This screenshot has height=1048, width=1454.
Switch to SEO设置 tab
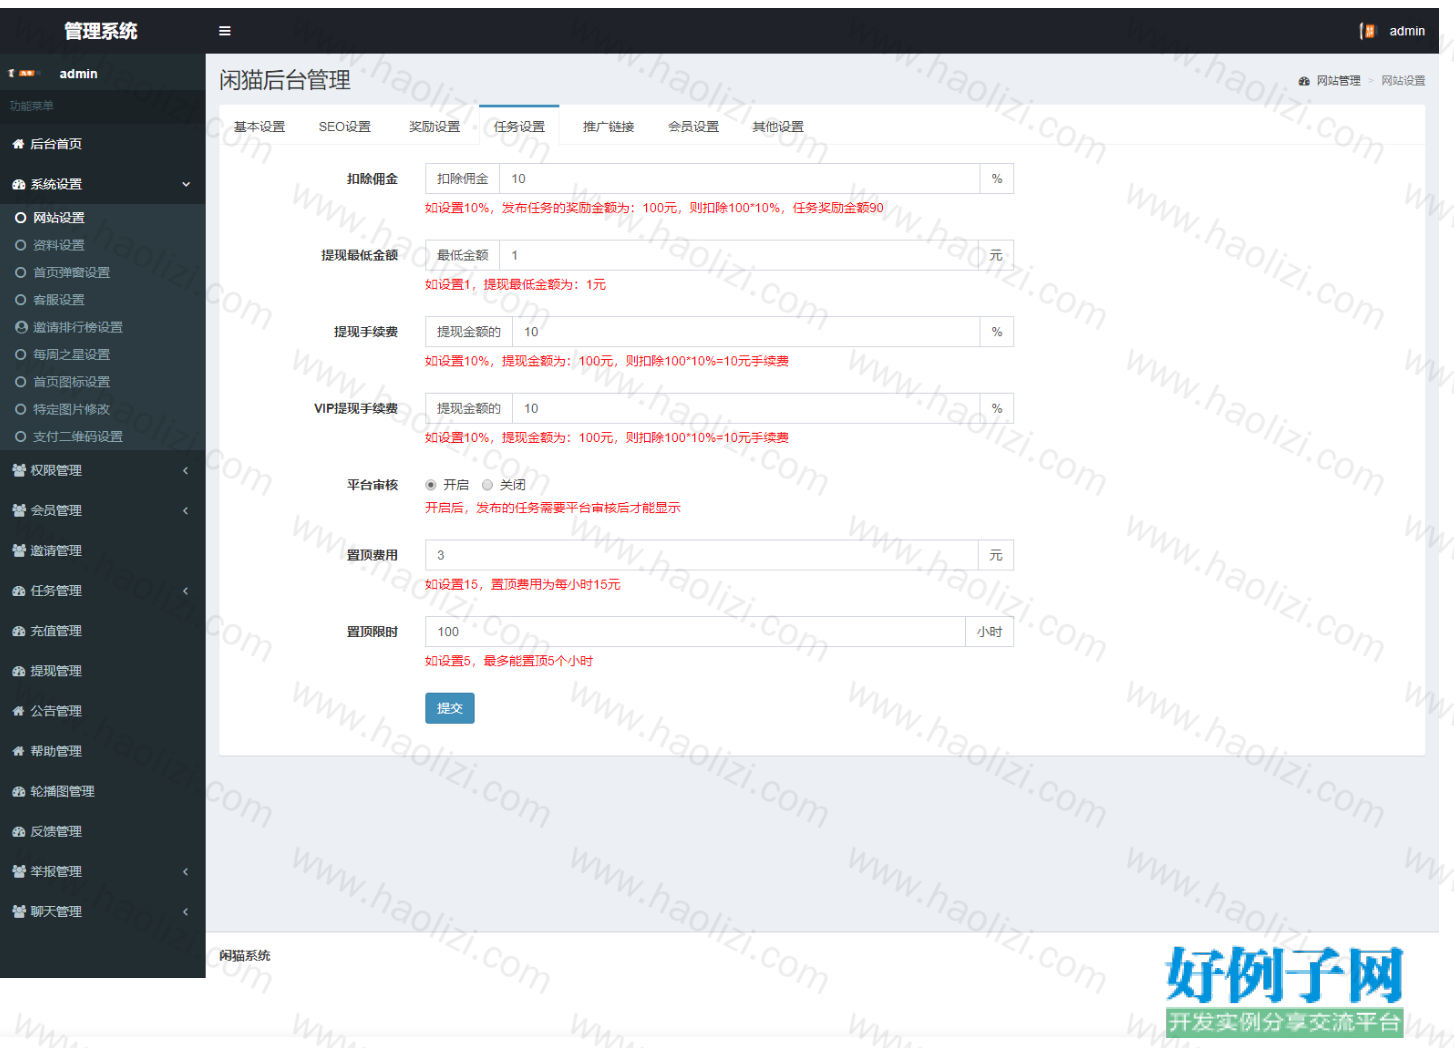tap(344, 126)
